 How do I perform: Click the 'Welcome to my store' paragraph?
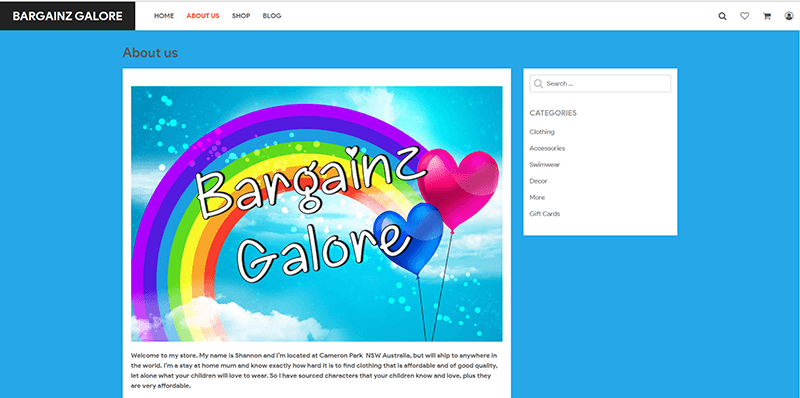coord(314,370)
